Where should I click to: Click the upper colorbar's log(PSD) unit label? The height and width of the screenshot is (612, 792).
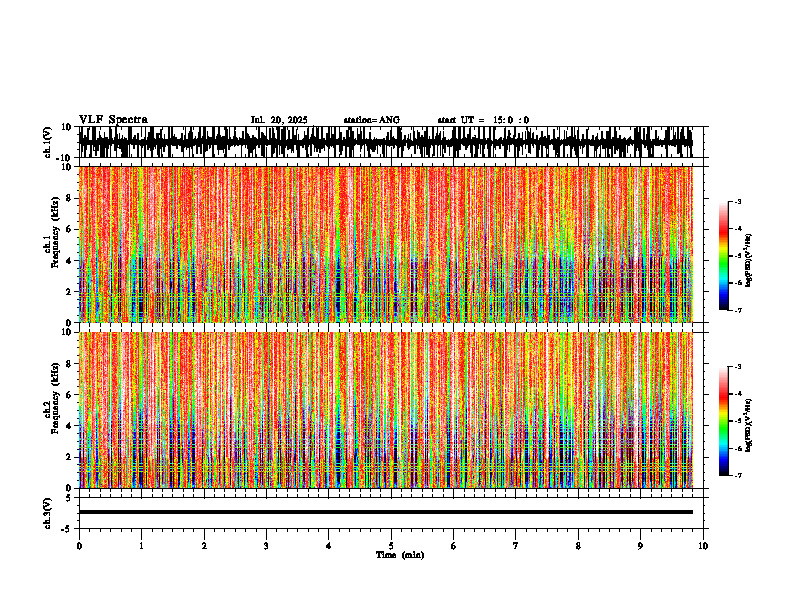(749, 260)
